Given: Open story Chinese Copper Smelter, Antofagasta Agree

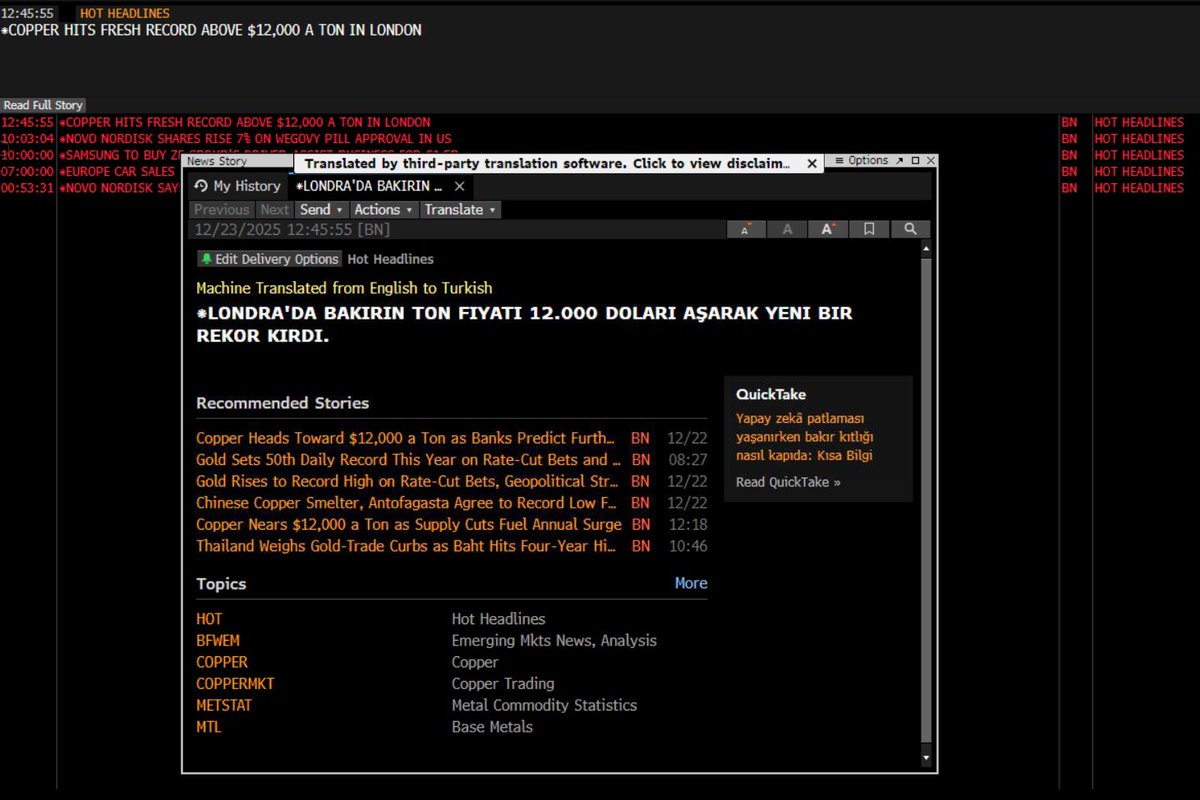Looking at the screenshot, I should 406,503.
